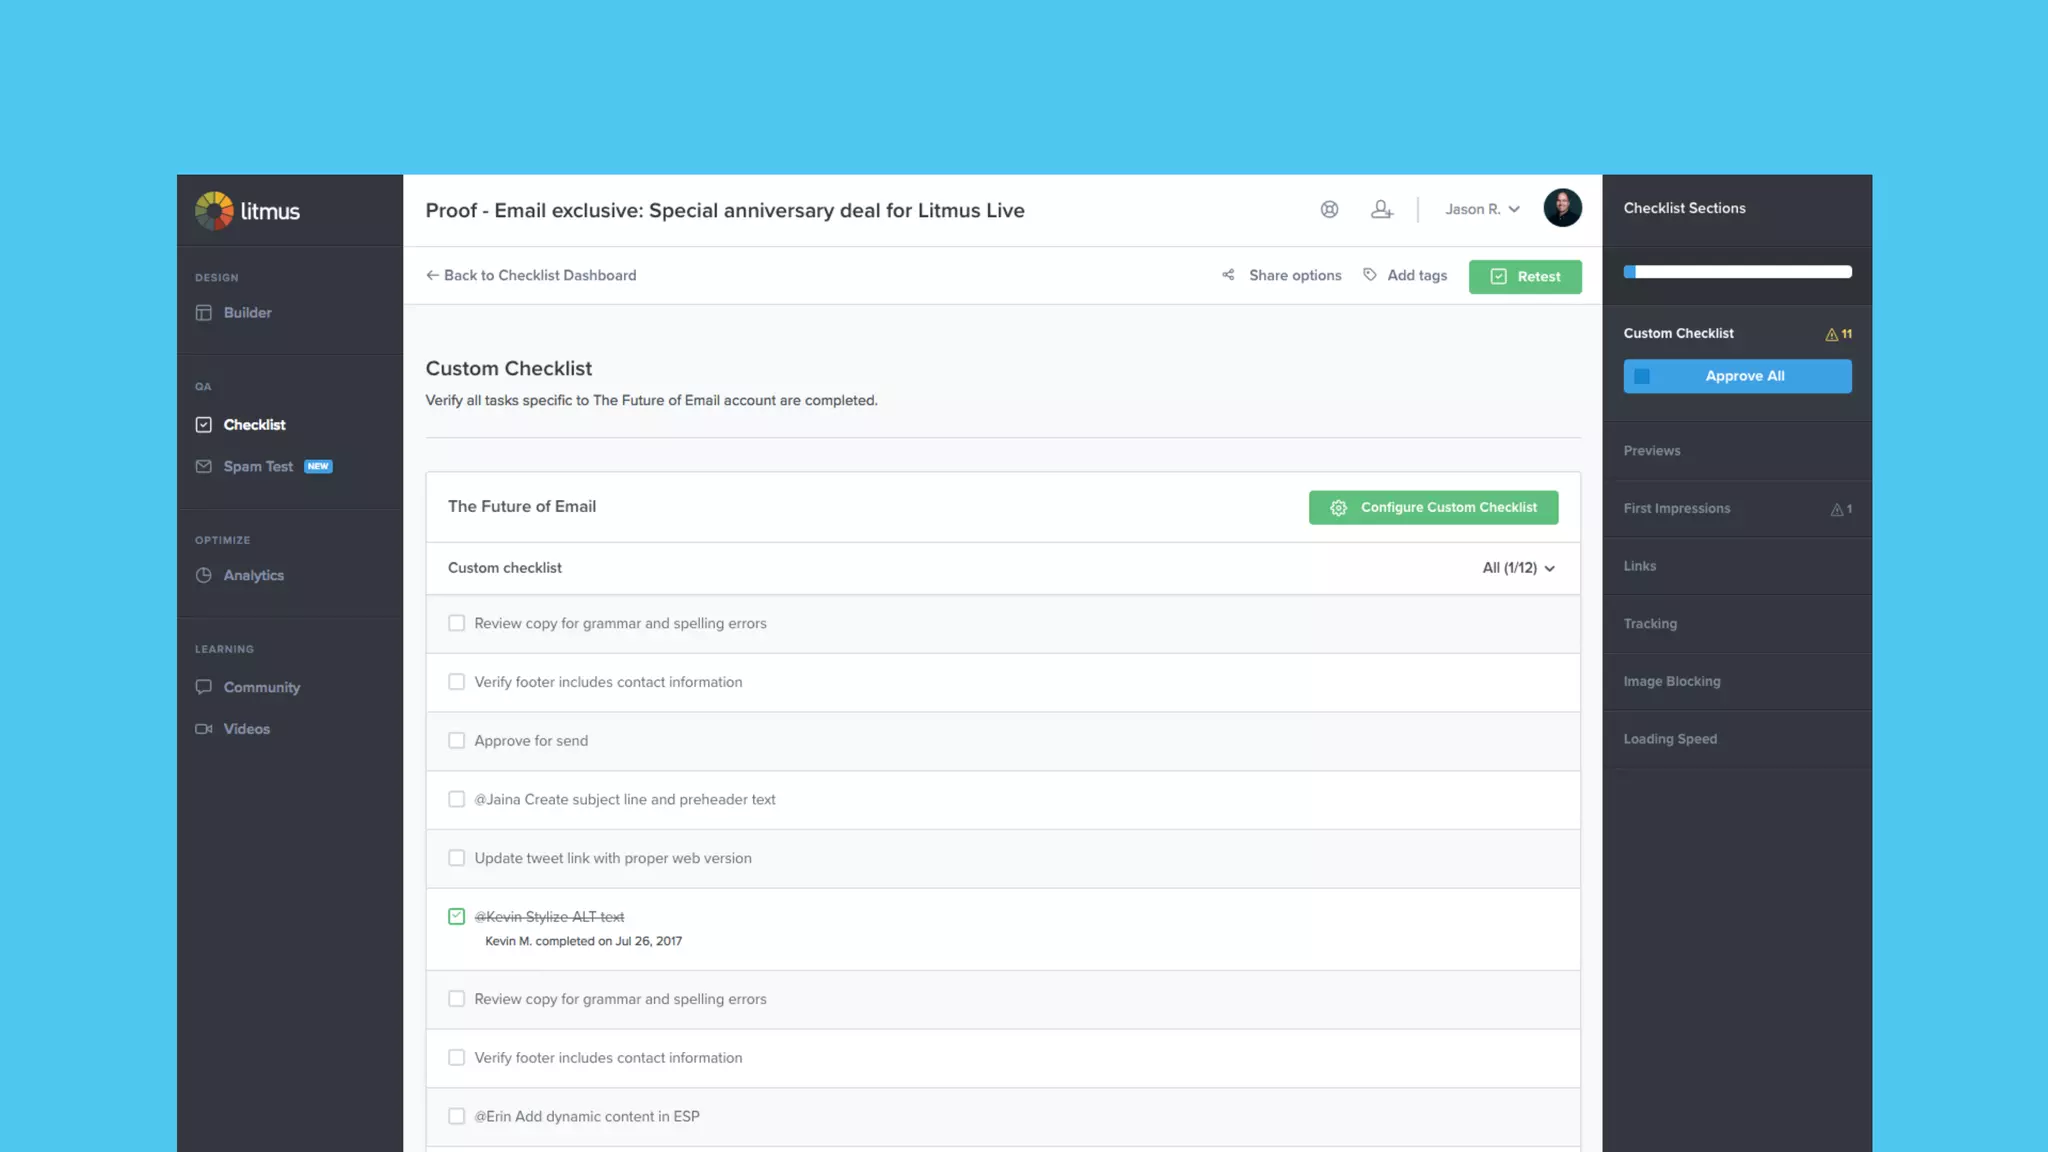Click the Analytics pie chart icon

(x=204, y=575)
